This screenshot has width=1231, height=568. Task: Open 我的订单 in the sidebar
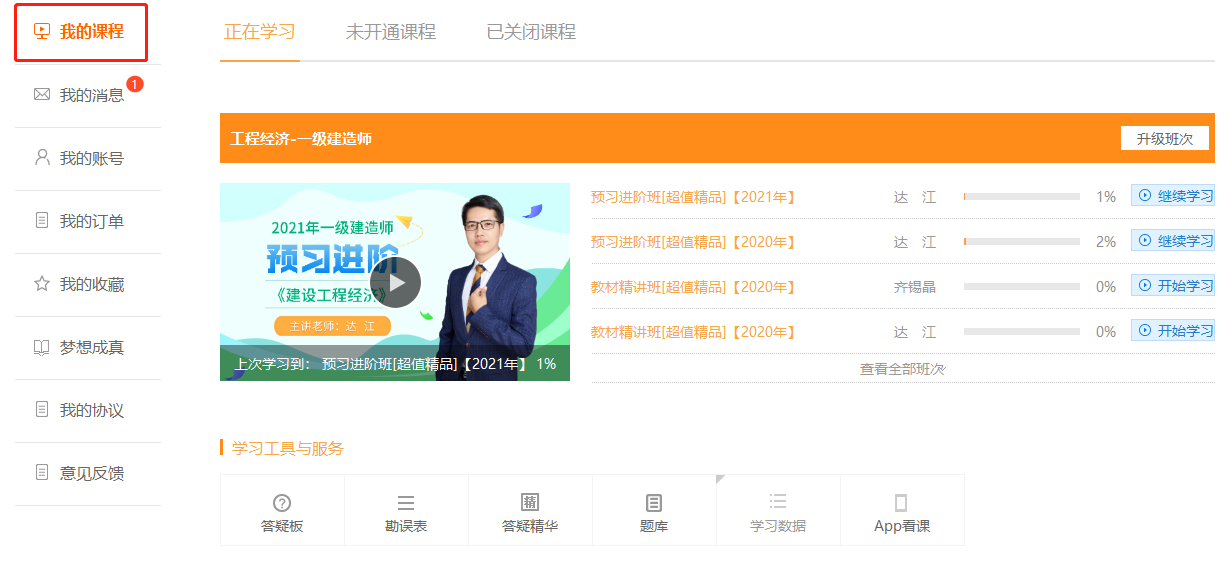(x=91, y=221)
